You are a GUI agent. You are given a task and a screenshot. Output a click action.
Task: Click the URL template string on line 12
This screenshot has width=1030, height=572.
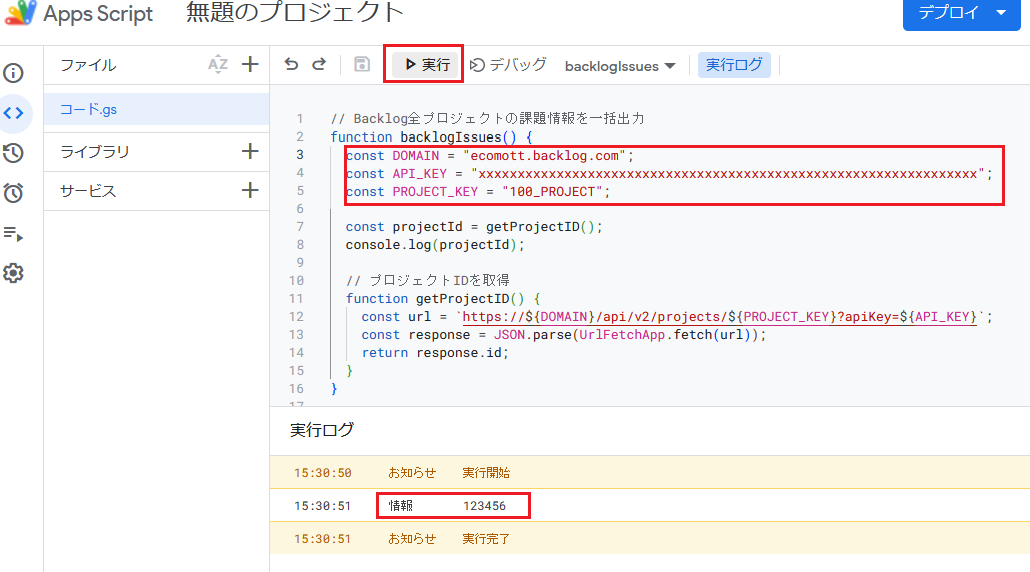click(723, 317)
